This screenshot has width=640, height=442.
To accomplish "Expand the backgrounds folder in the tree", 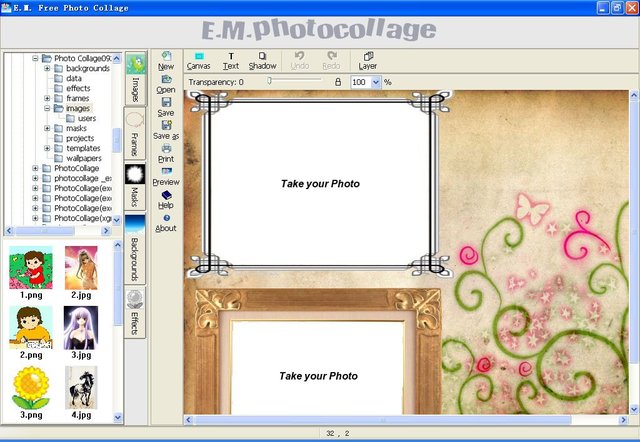I will pyautogui.click(x=47, y=68).
